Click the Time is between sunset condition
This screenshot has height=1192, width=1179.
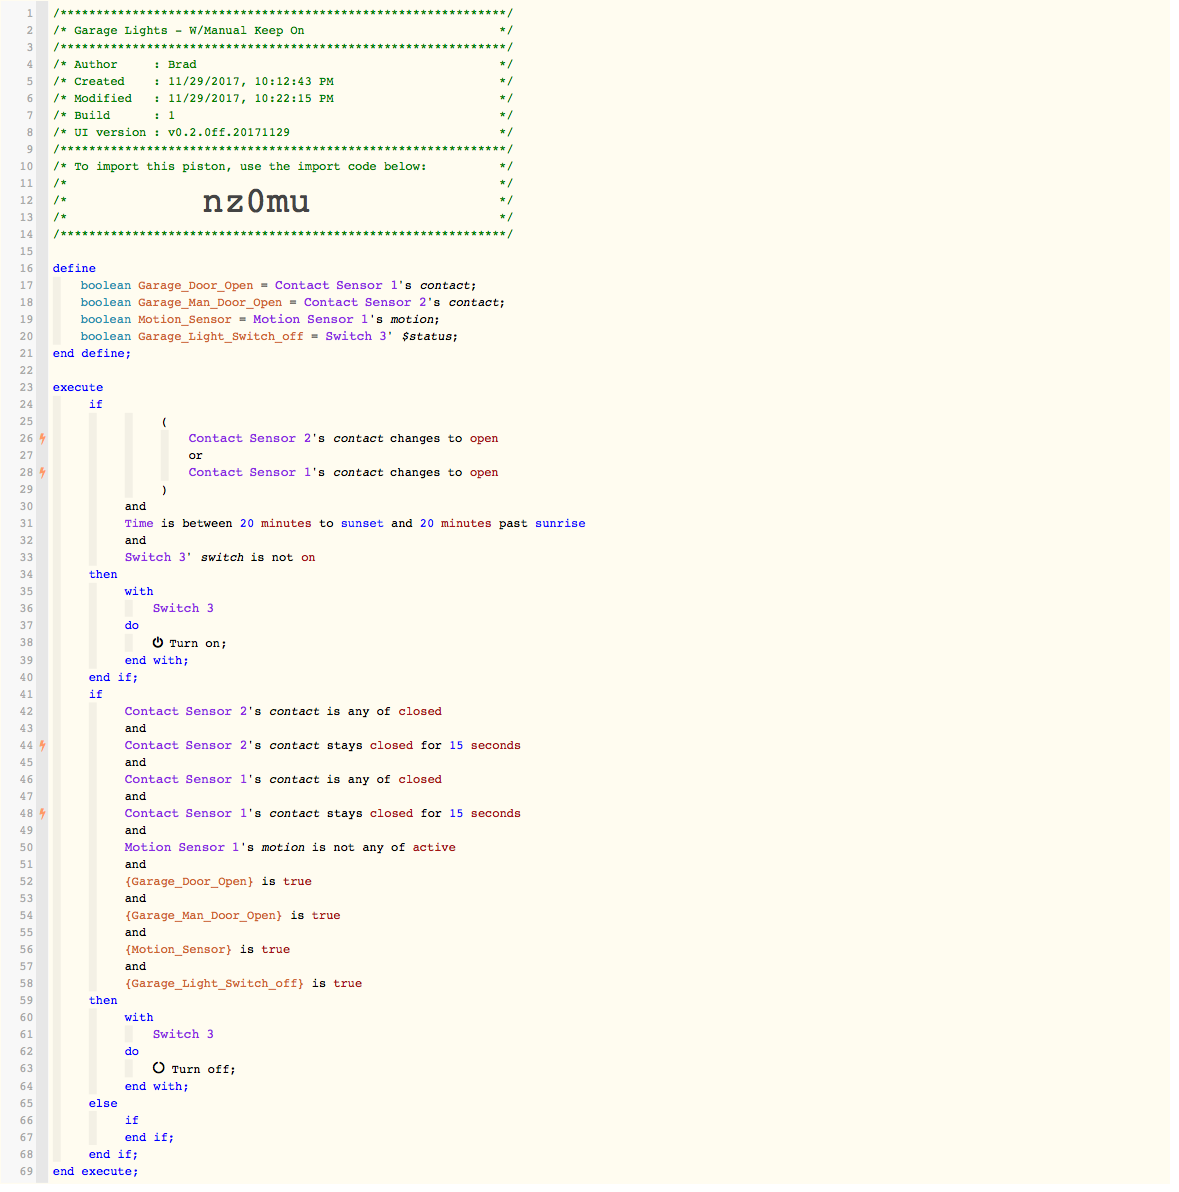[355, 524]
